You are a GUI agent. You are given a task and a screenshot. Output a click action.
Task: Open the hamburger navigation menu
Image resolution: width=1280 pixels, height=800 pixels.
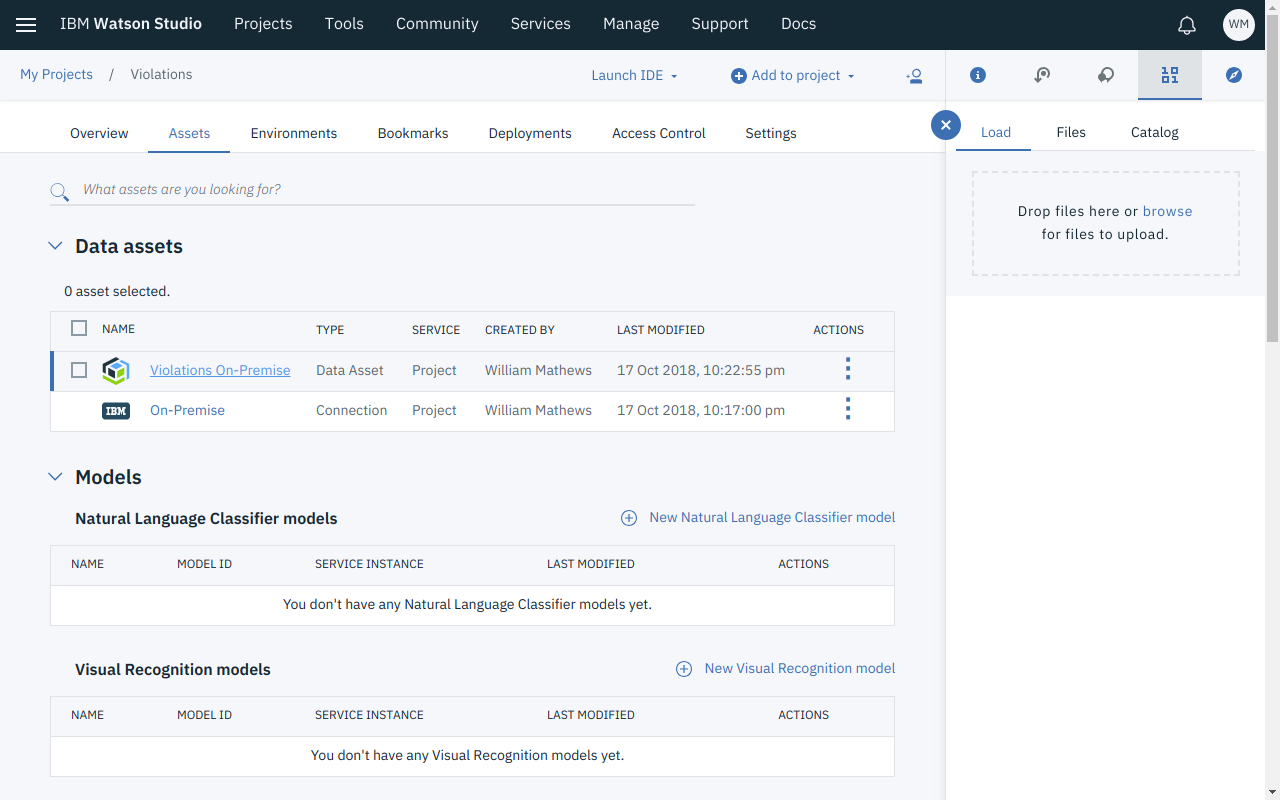click(26, 25)
